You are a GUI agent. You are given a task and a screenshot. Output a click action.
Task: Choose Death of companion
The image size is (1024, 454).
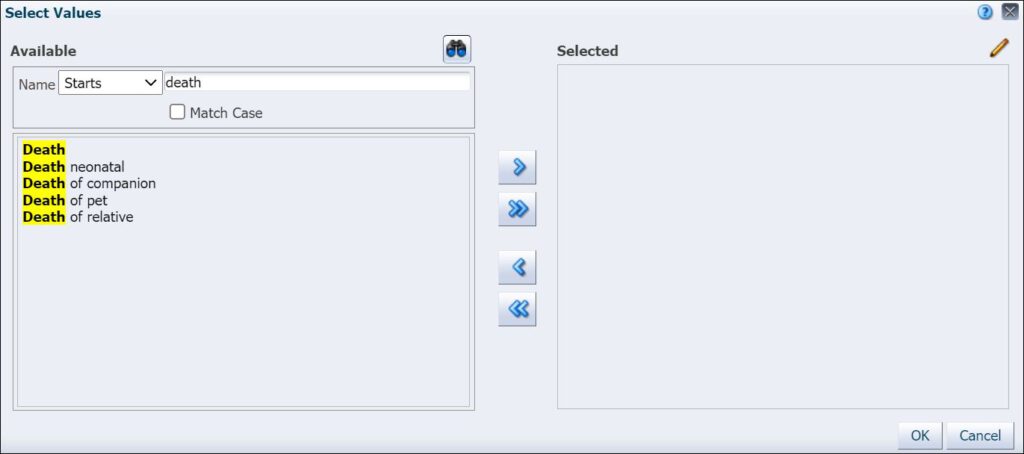[x=89, y=184]
